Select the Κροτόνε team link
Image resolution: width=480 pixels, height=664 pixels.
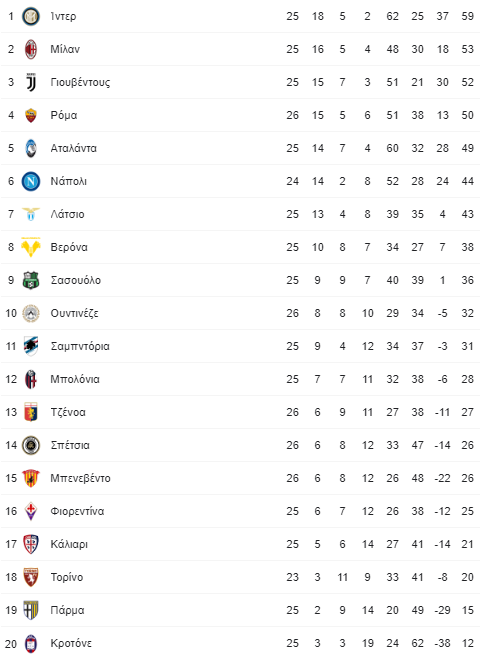pos(71,643)
